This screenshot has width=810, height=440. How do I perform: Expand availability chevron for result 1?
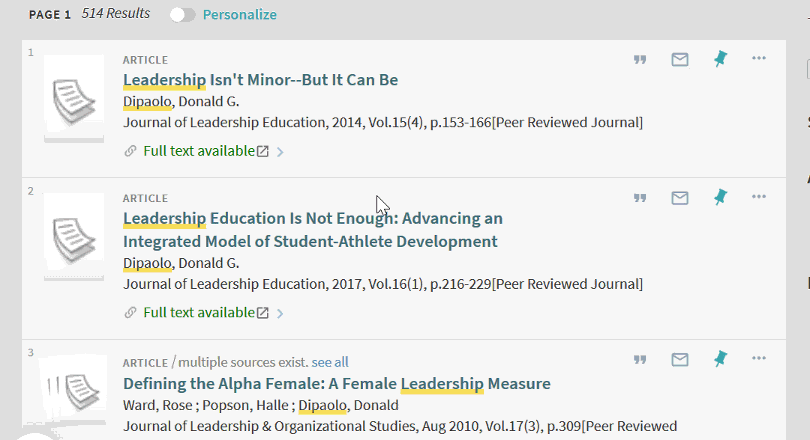point(280,152)
